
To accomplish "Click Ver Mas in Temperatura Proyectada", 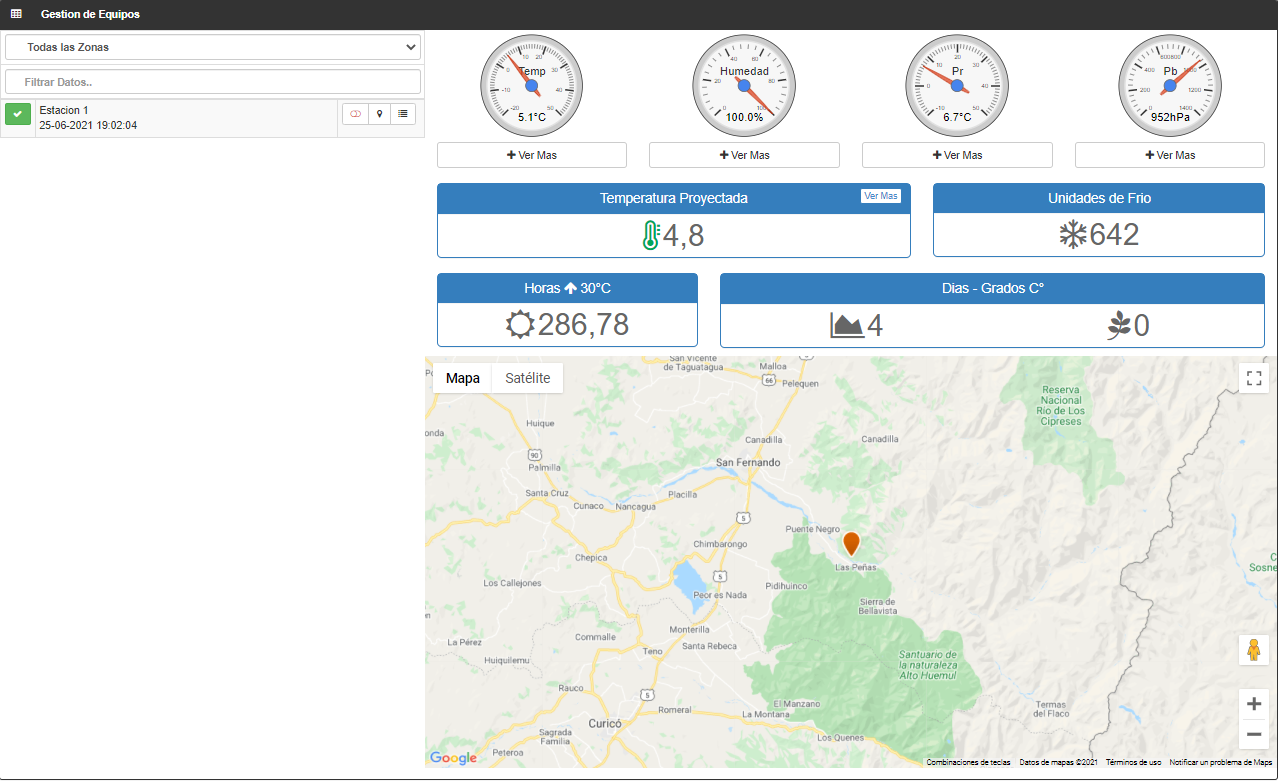I will [880, 196].
